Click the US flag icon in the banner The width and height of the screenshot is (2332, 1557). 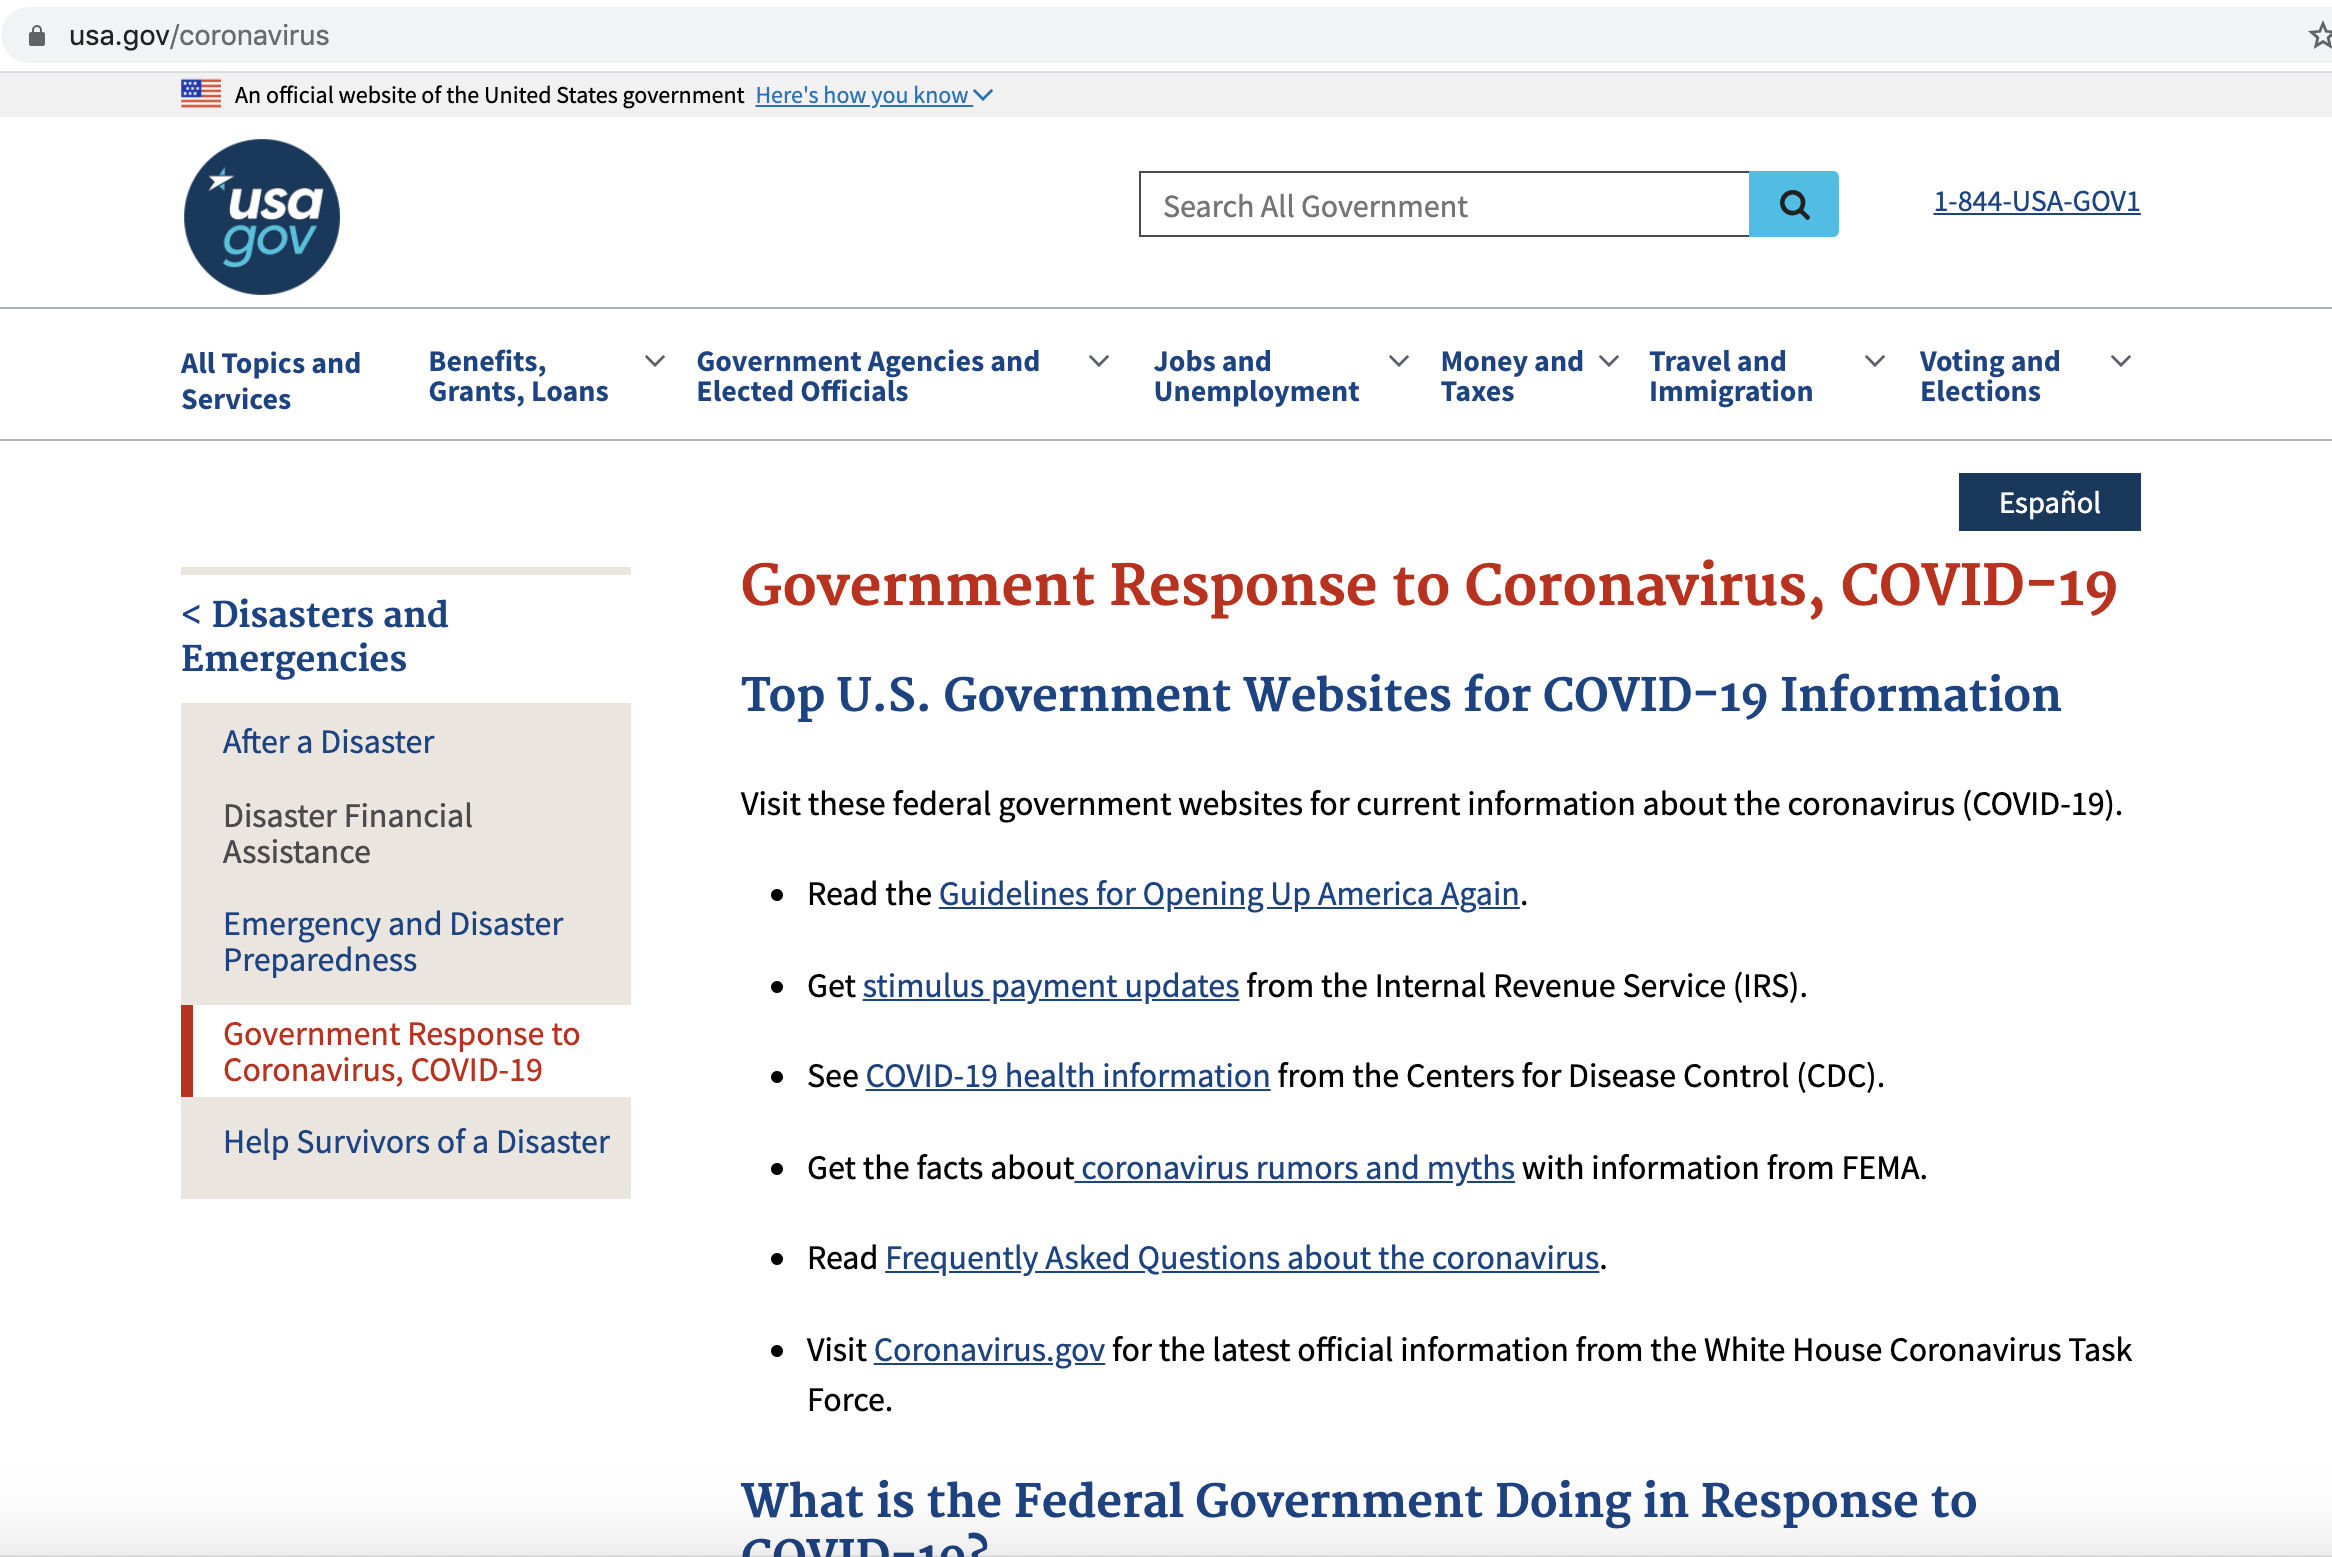tap(200, 93)
